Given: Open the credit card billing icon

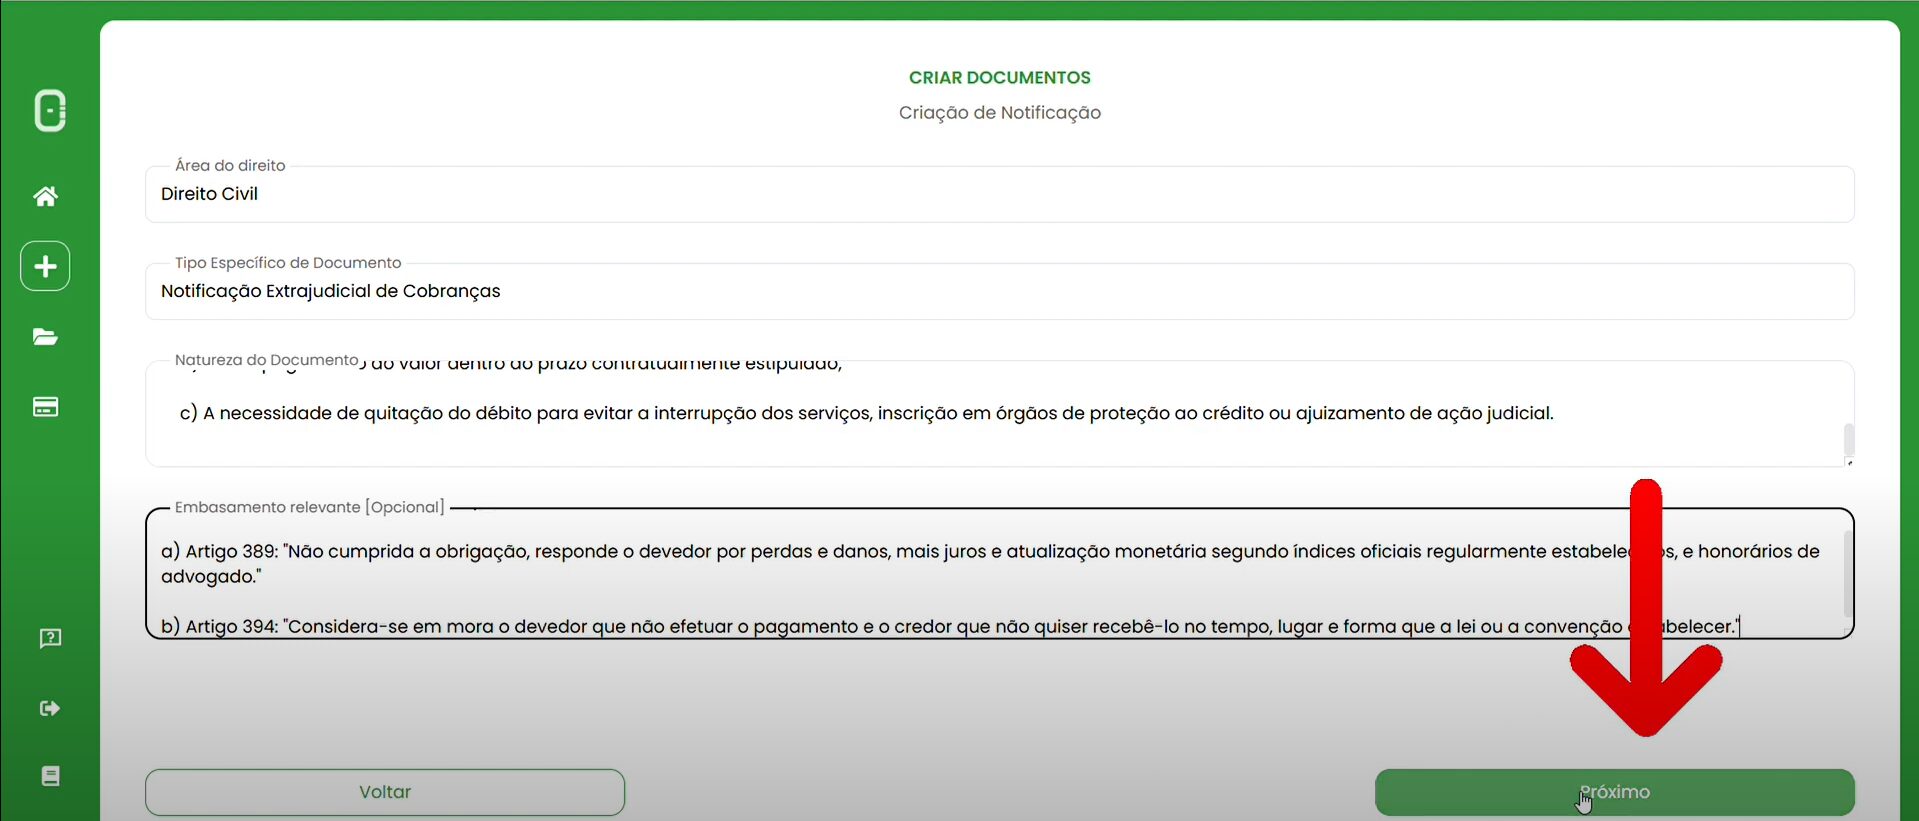Looking at the screenshot, I should click(45, 407).
